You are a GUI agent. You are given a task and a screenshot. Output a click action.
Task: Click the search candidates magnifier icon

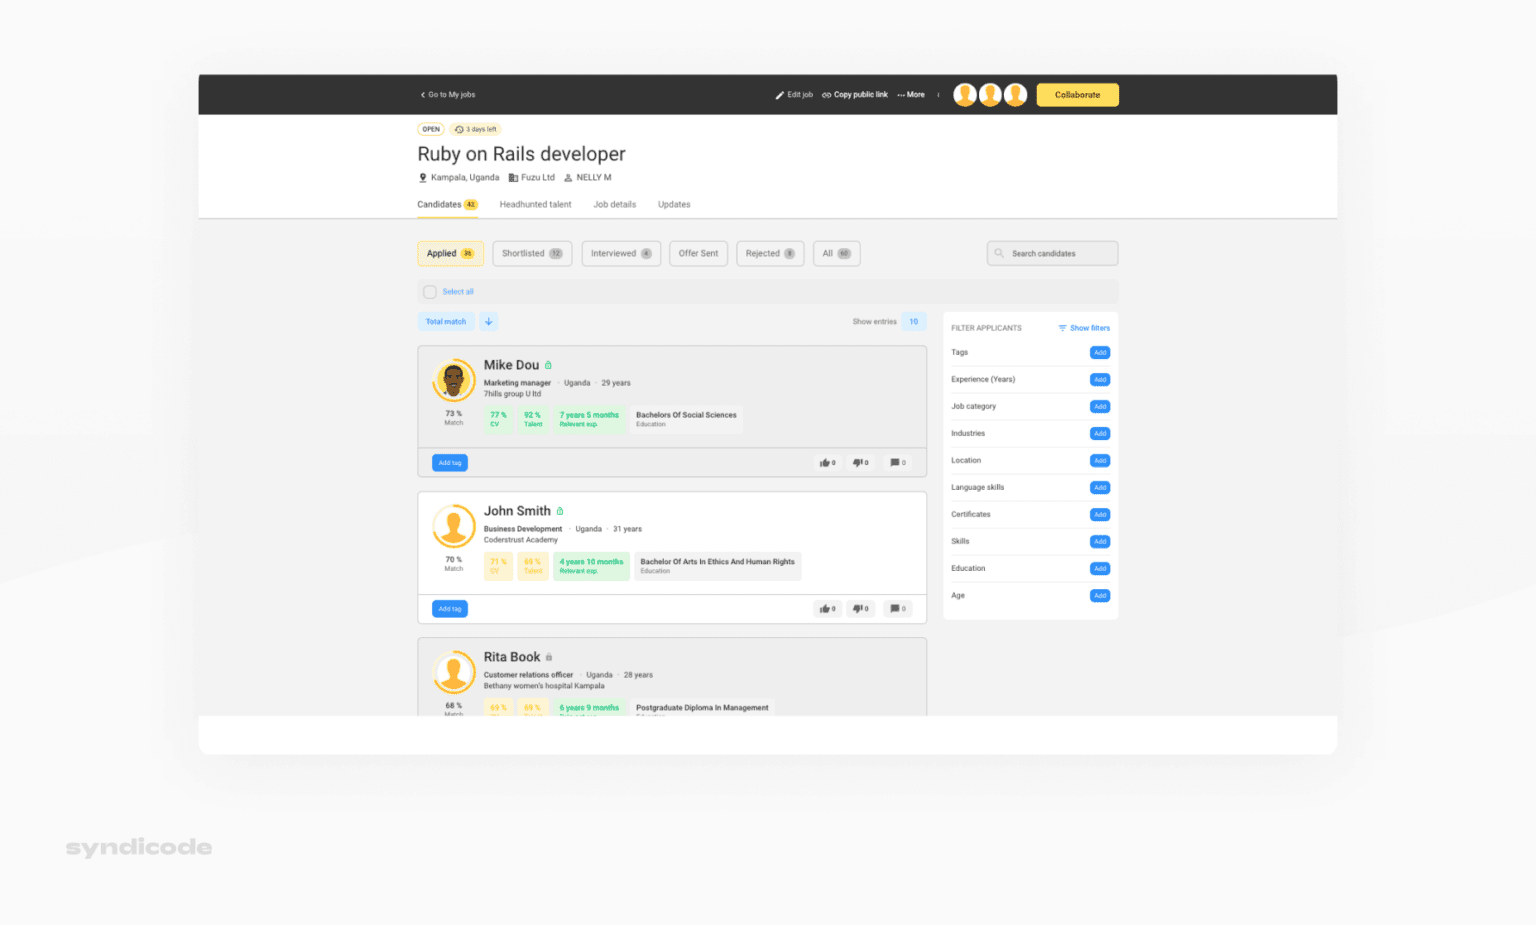pyautogui.click(x=998, y=253)
